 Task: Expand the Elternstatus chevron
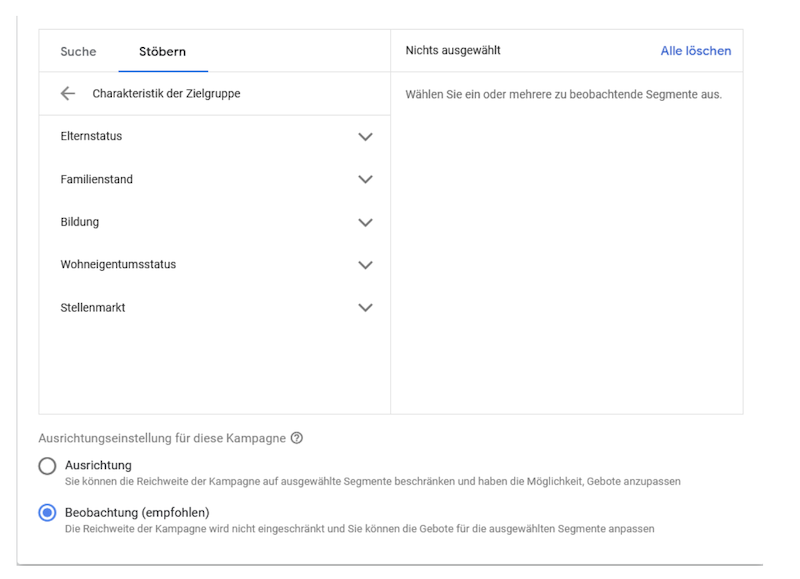point(365,137)
